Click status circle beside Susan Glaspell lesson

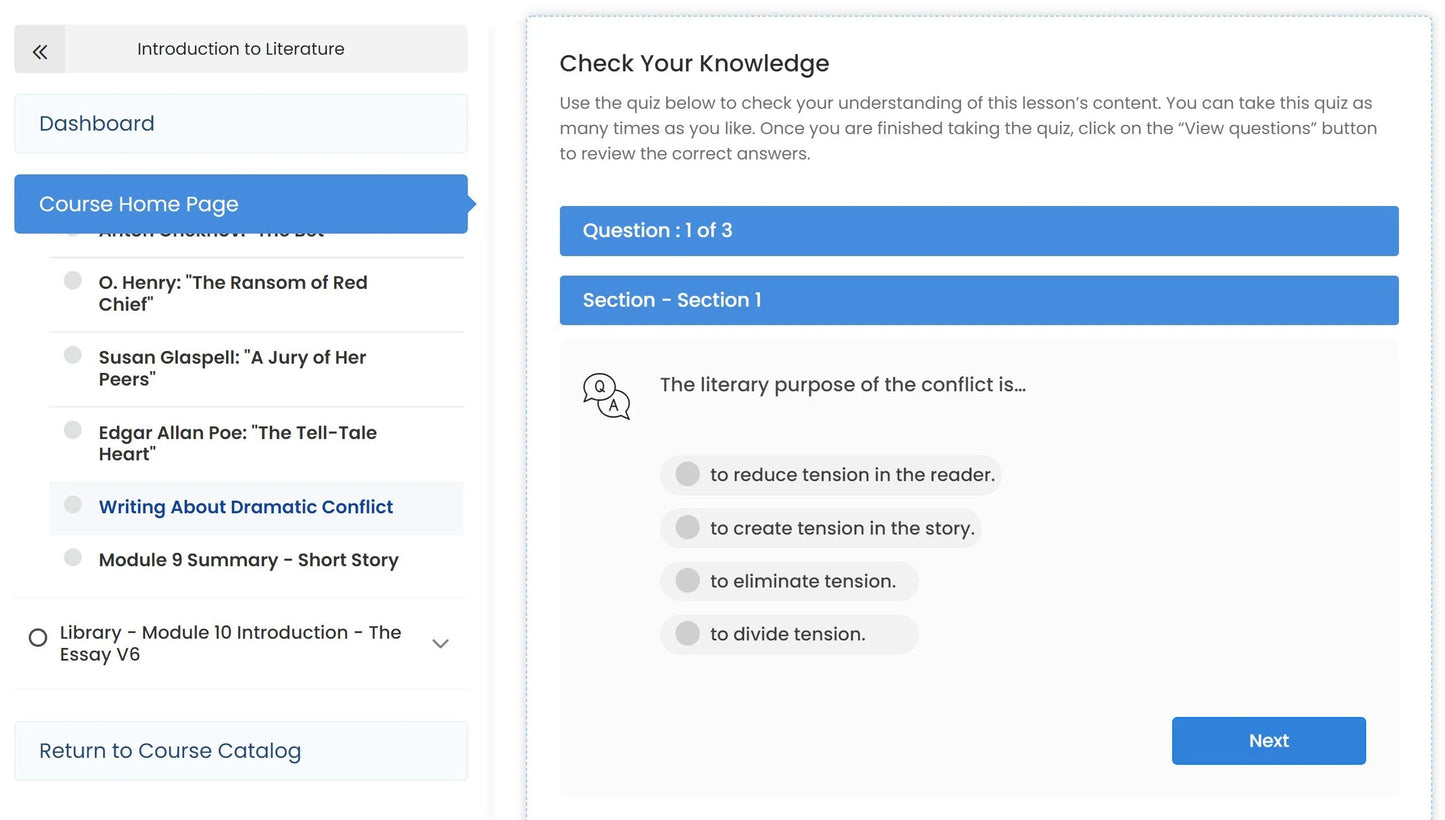[x=73, y=355]
